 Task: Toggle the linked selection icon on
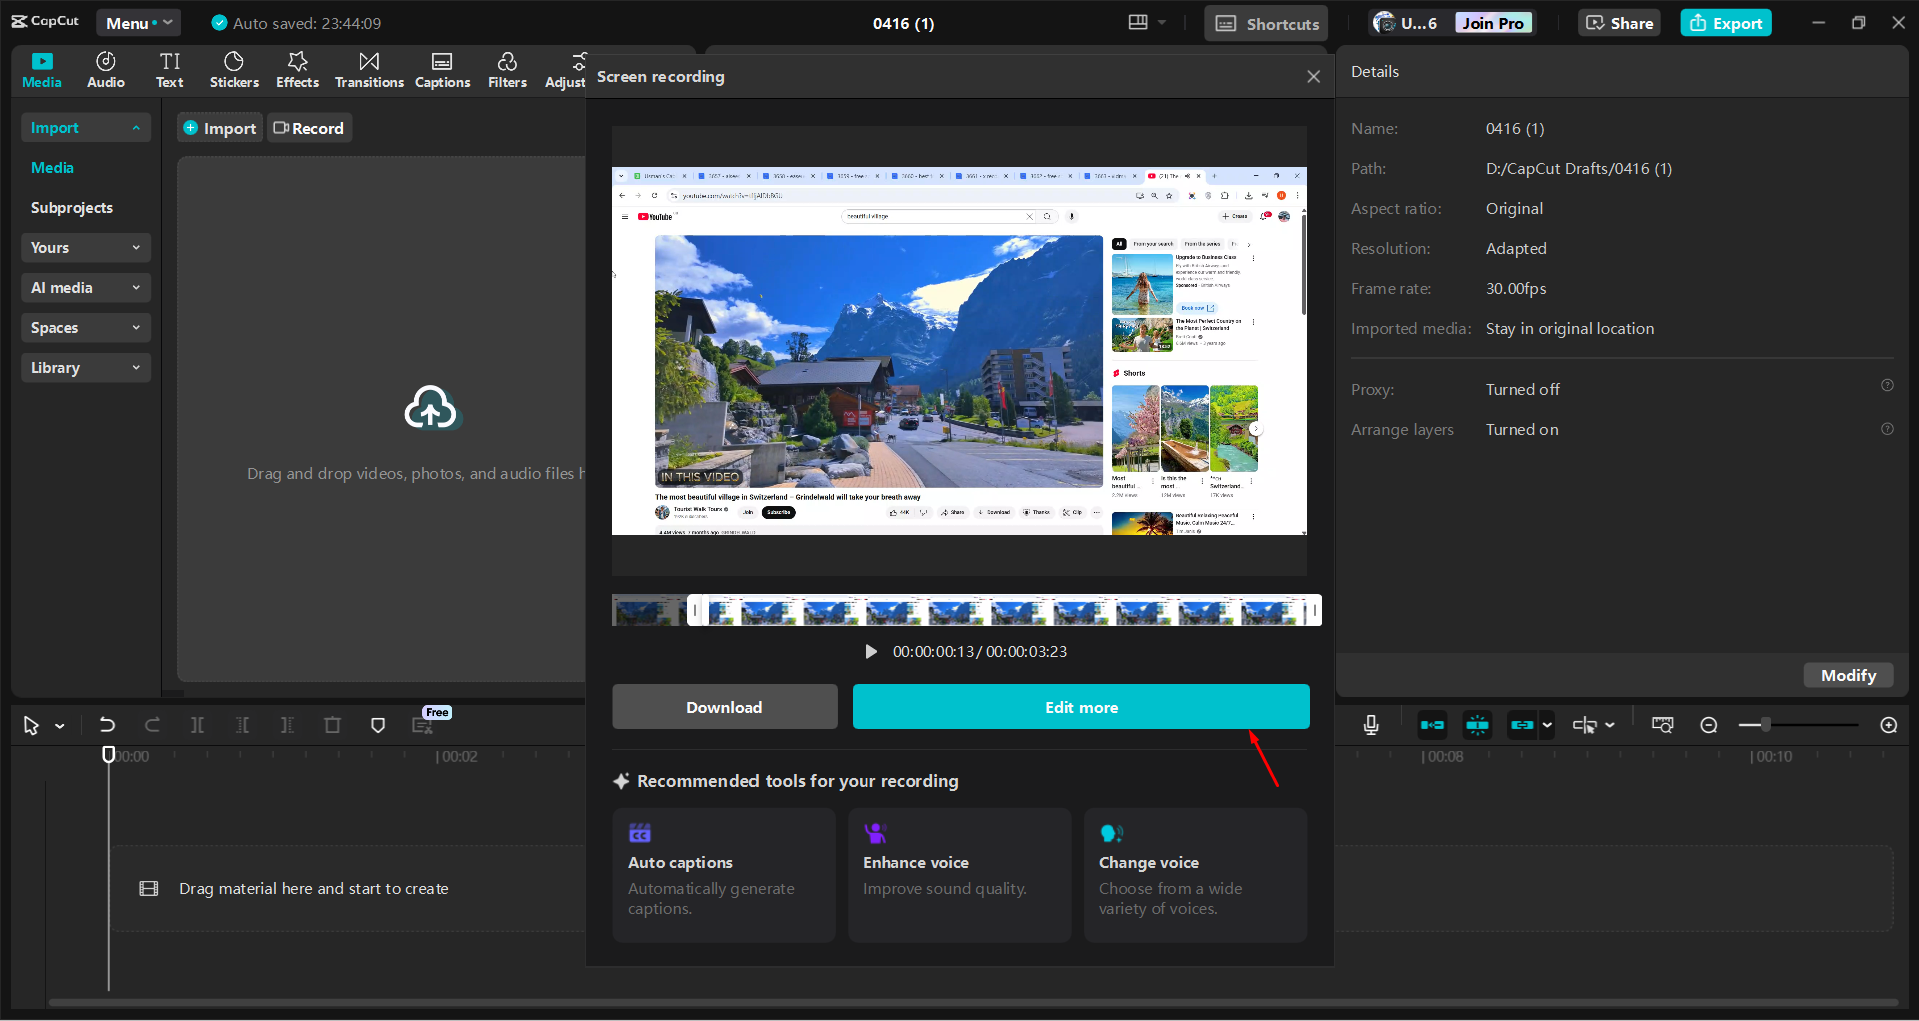(1523, 724)
